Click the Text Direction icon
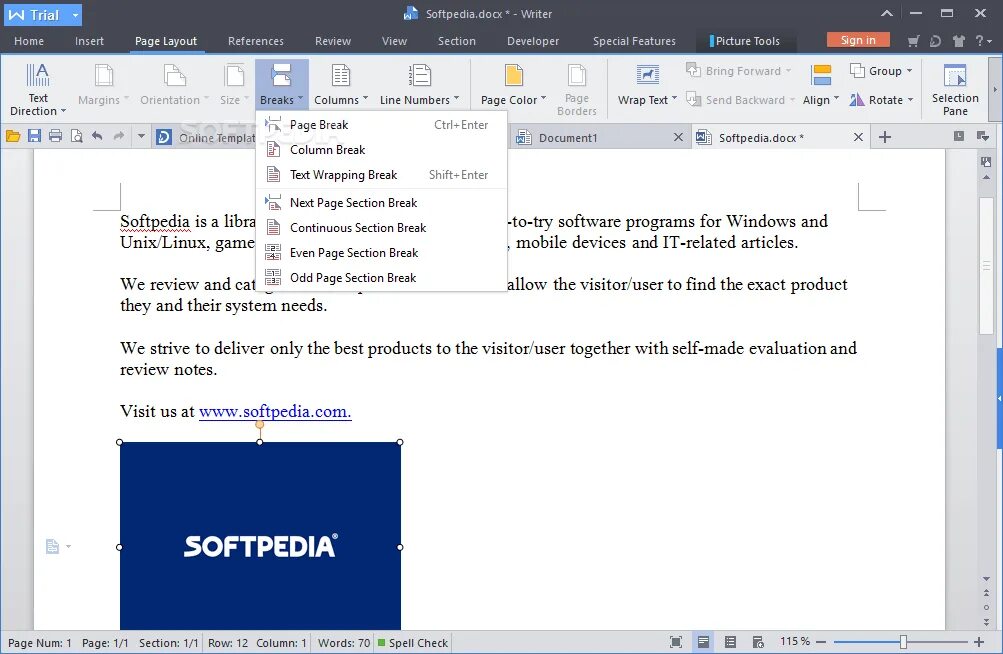This screenshot has width=1003, height=654. coord(37,75)
